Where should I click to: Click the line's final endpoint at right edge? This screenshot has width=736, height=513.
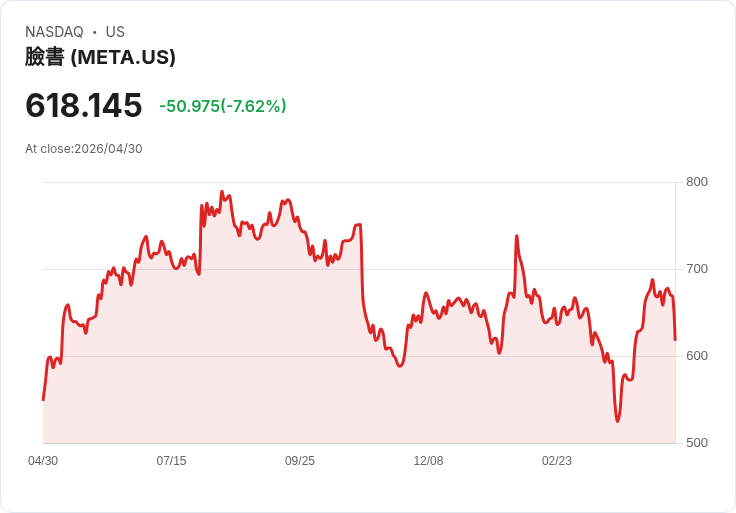tap(675, 340)
